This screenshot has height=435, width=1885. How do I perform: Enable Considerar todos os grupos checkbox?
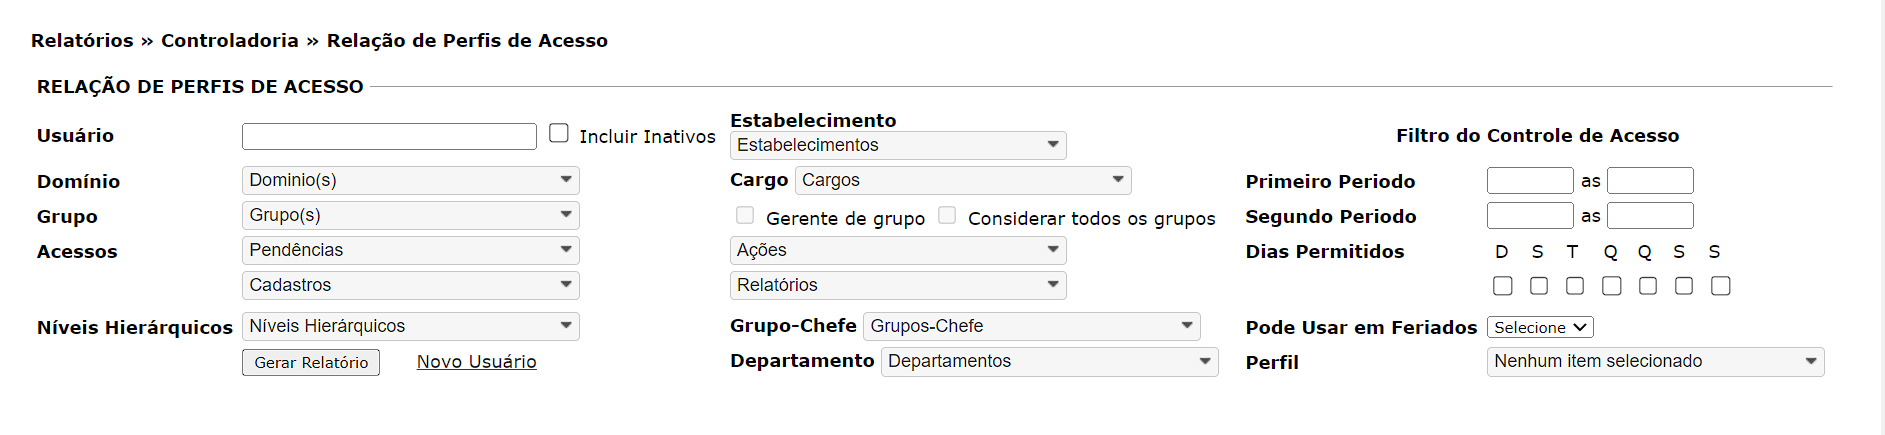click(947, 215)
